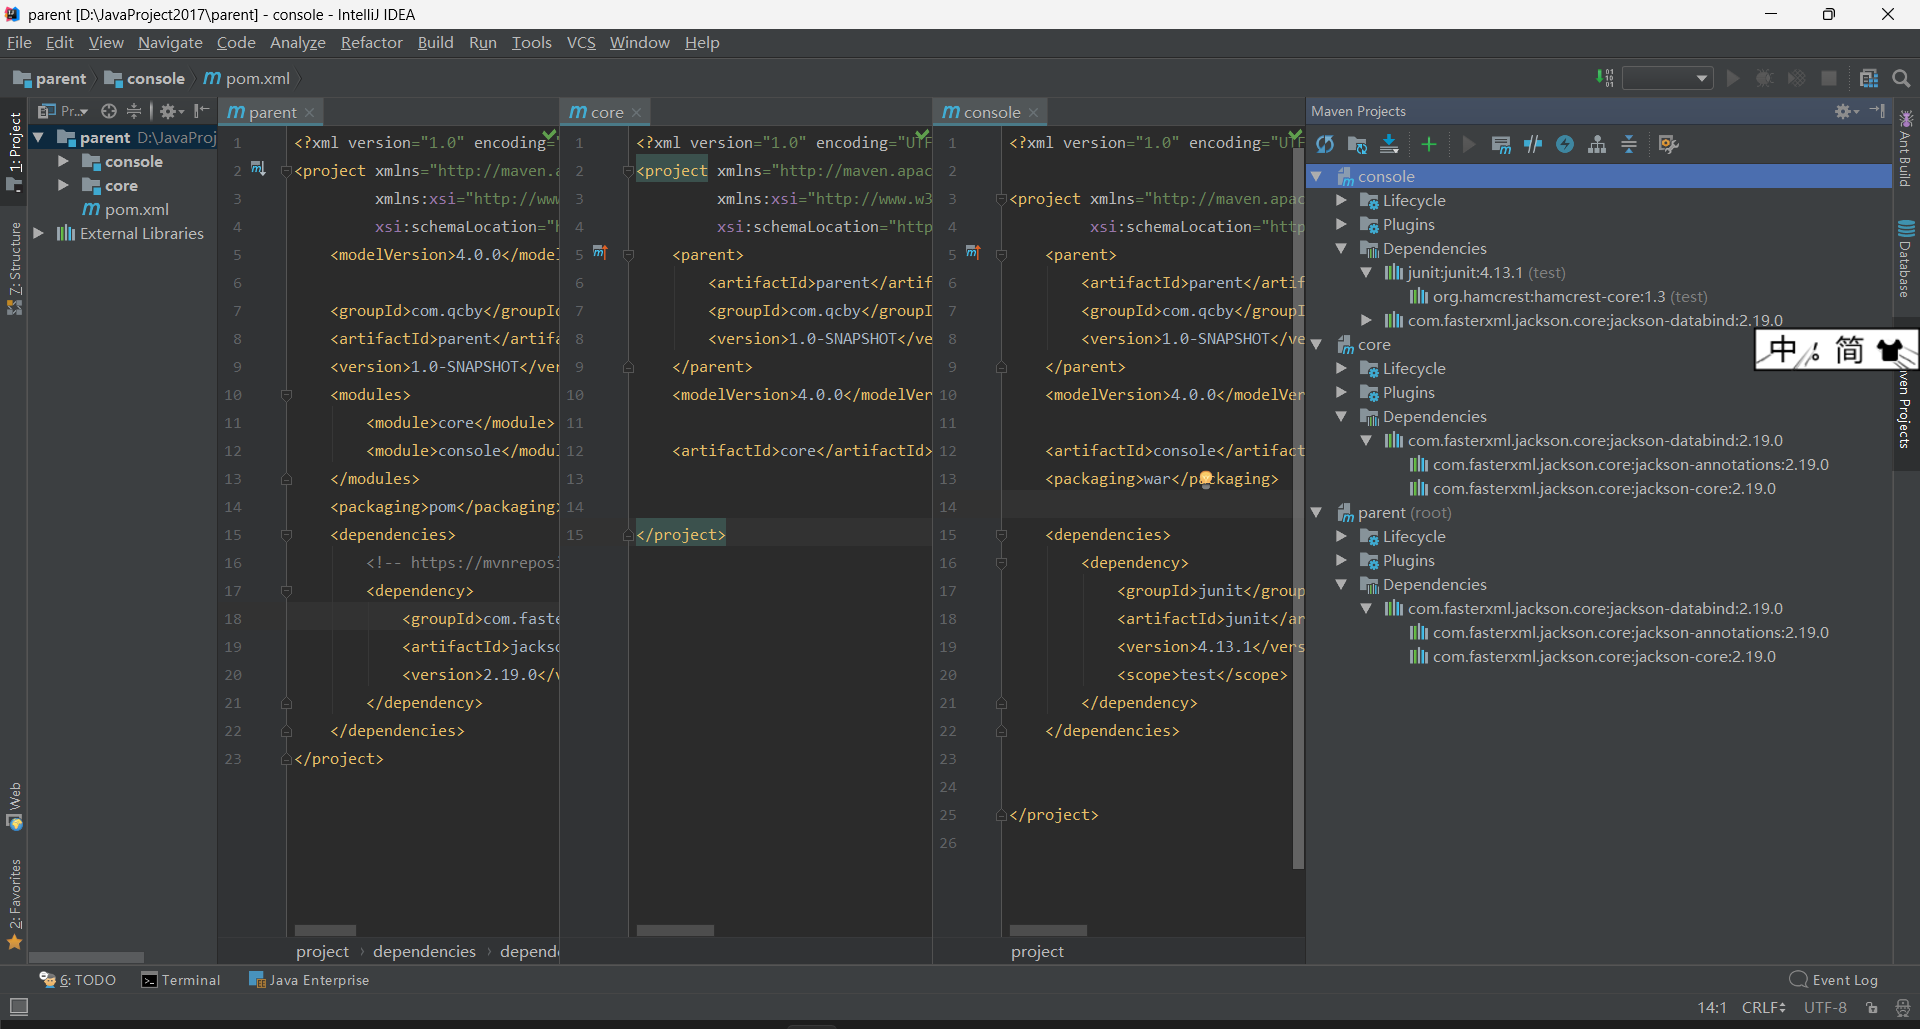Open Search Everywhere magnifier
Screen dimensions: 1920x1029
coord(1901,78)
